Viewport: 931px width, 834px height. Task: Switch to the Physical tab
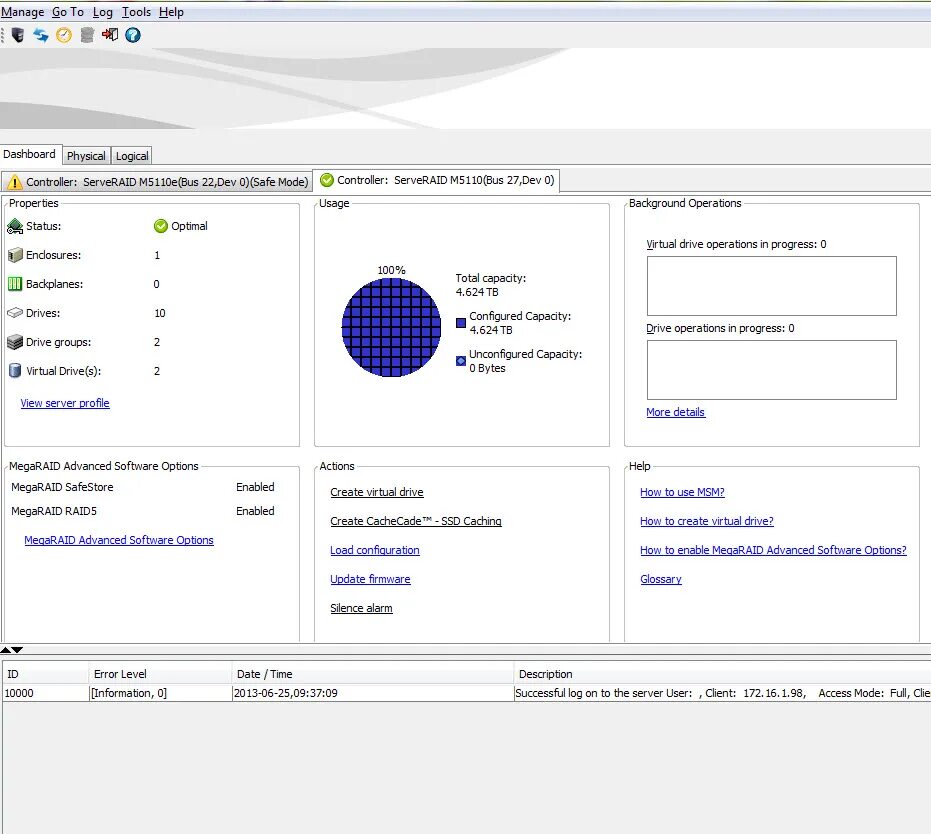tap(86, 156)
